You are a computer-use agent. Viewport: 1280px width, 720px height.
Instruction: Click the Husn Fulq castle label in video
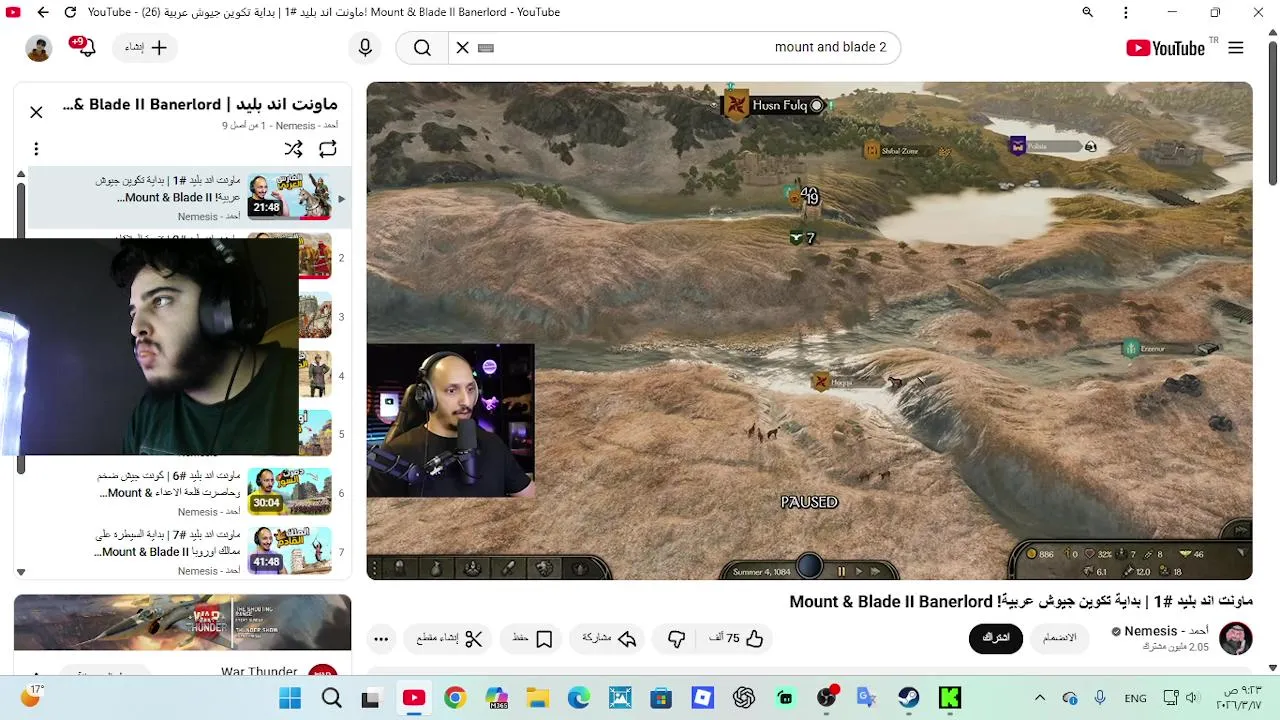click(778, 105)
